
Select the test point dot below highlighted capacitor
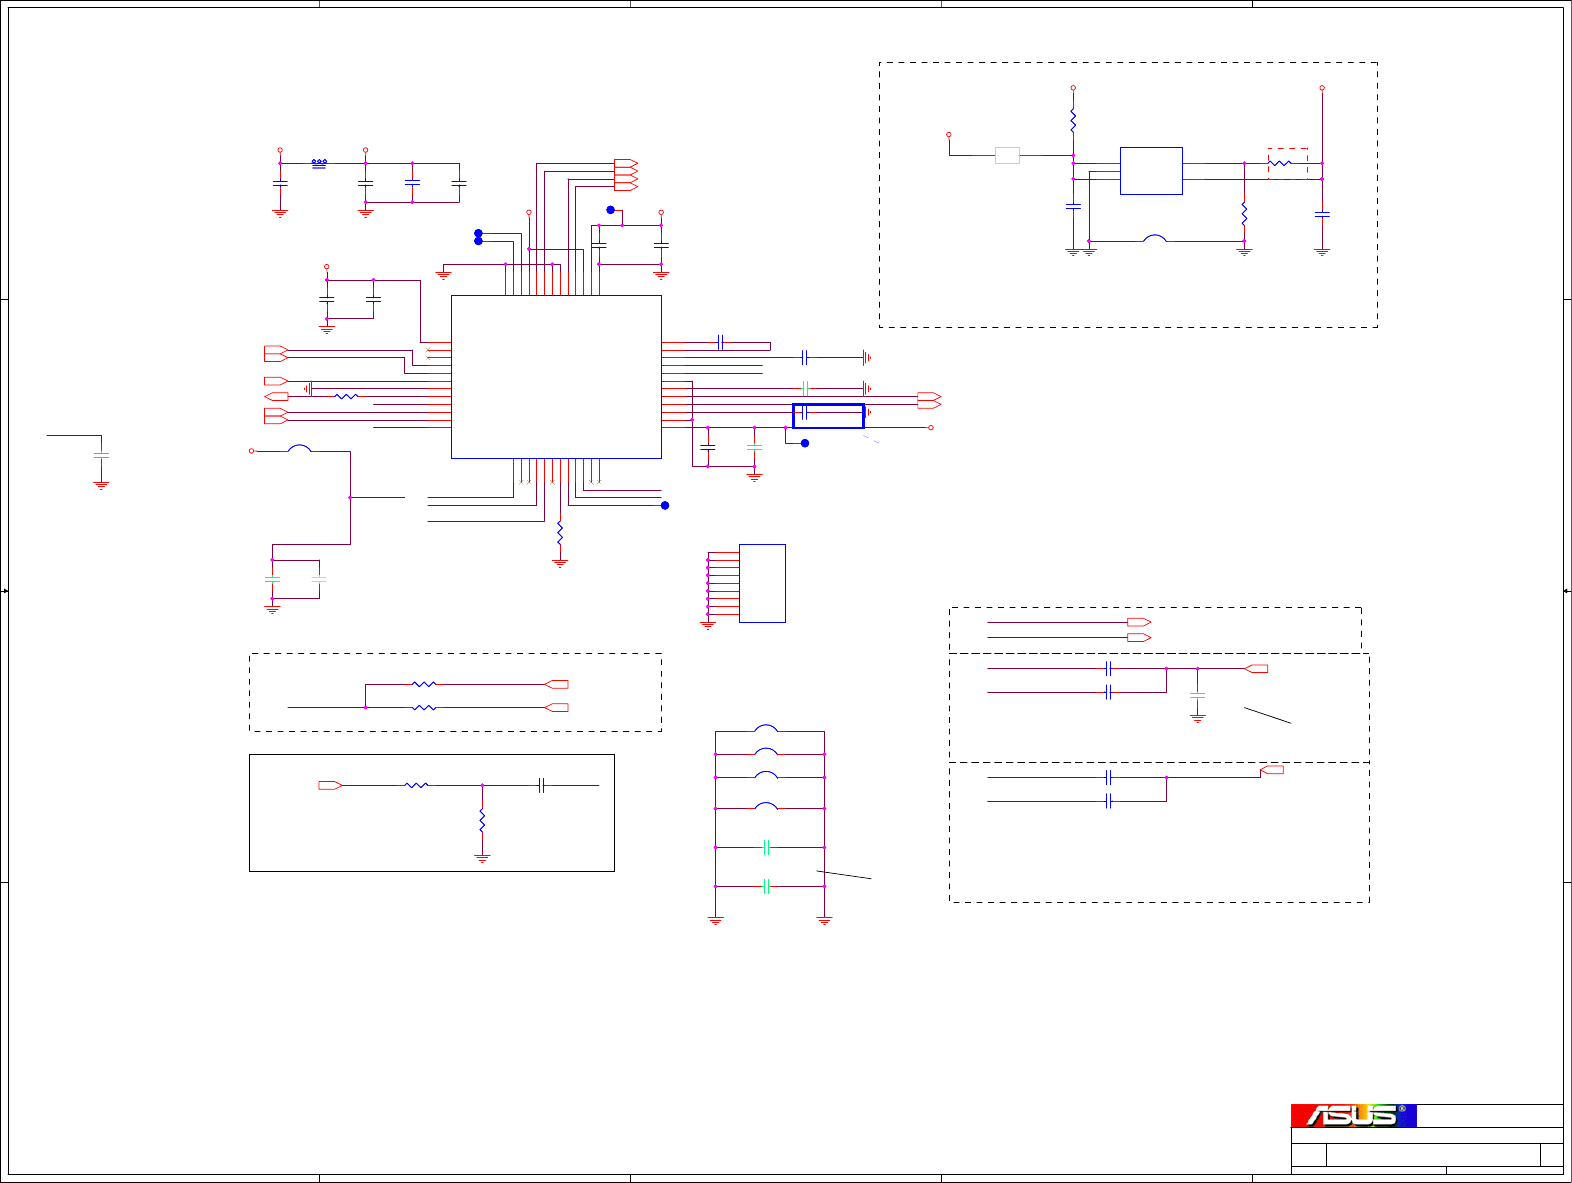tap(805, 443)
